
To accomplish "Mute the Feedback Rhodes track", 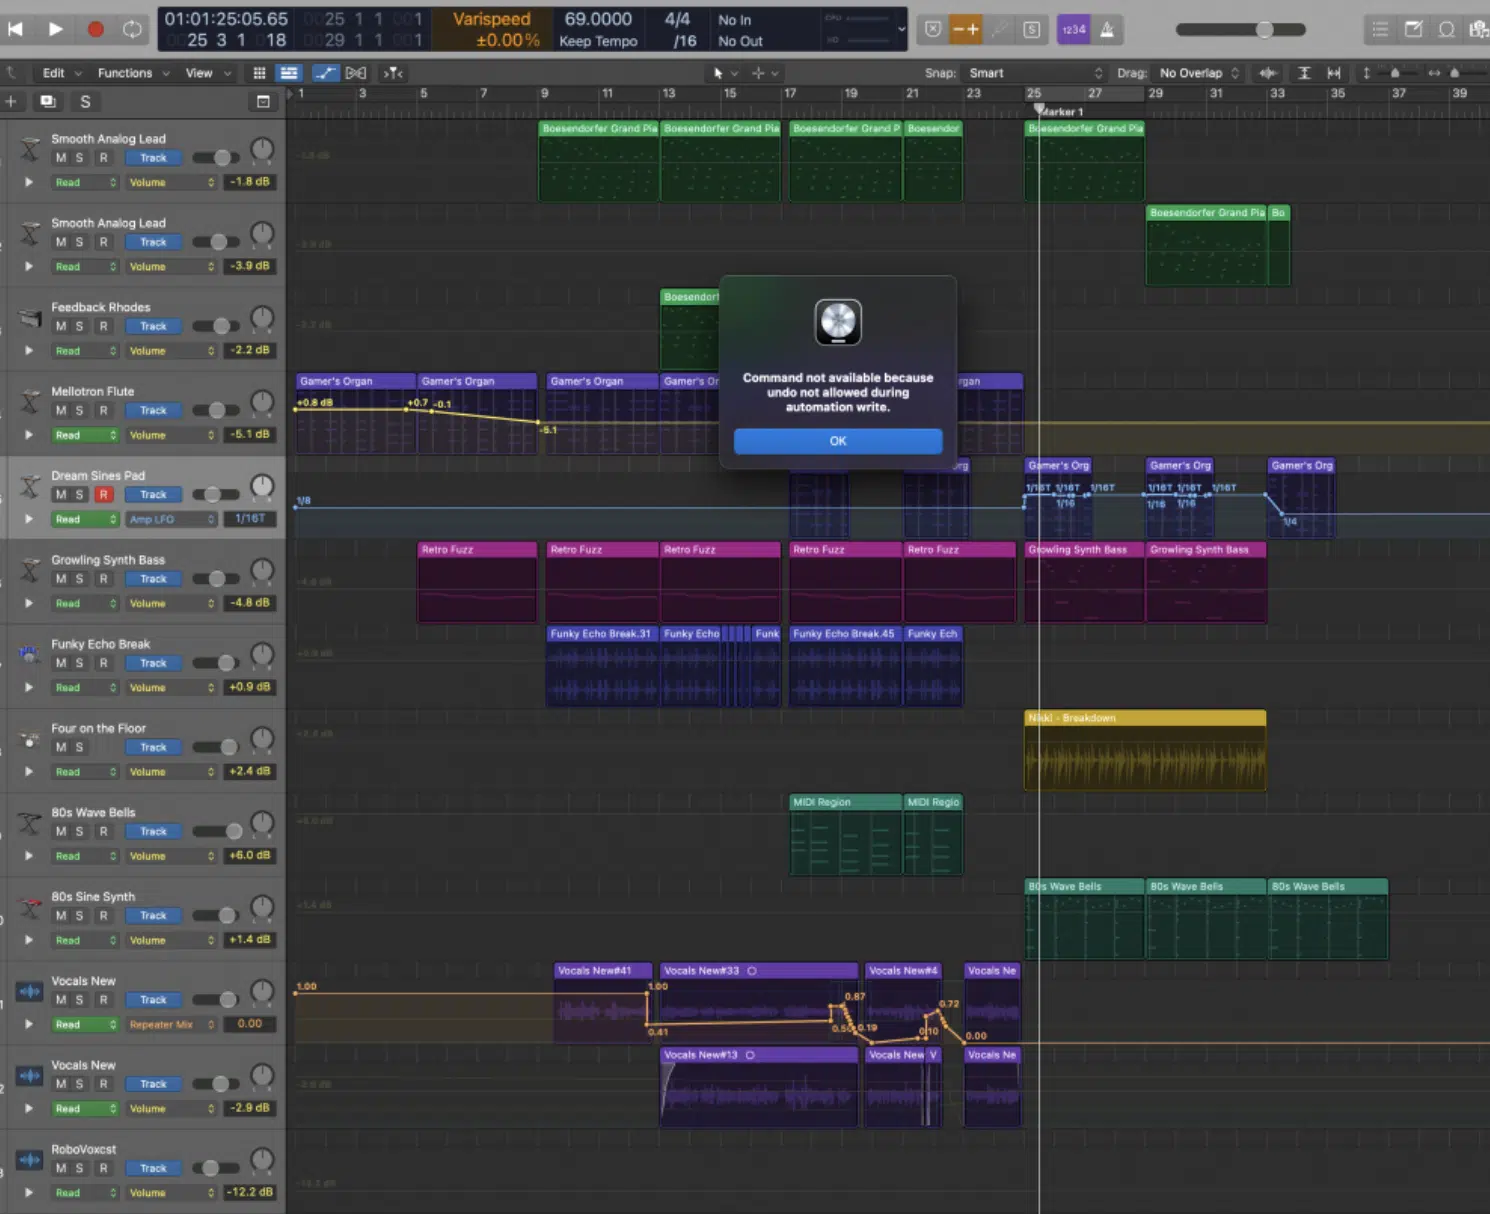I will click(61, 326).
